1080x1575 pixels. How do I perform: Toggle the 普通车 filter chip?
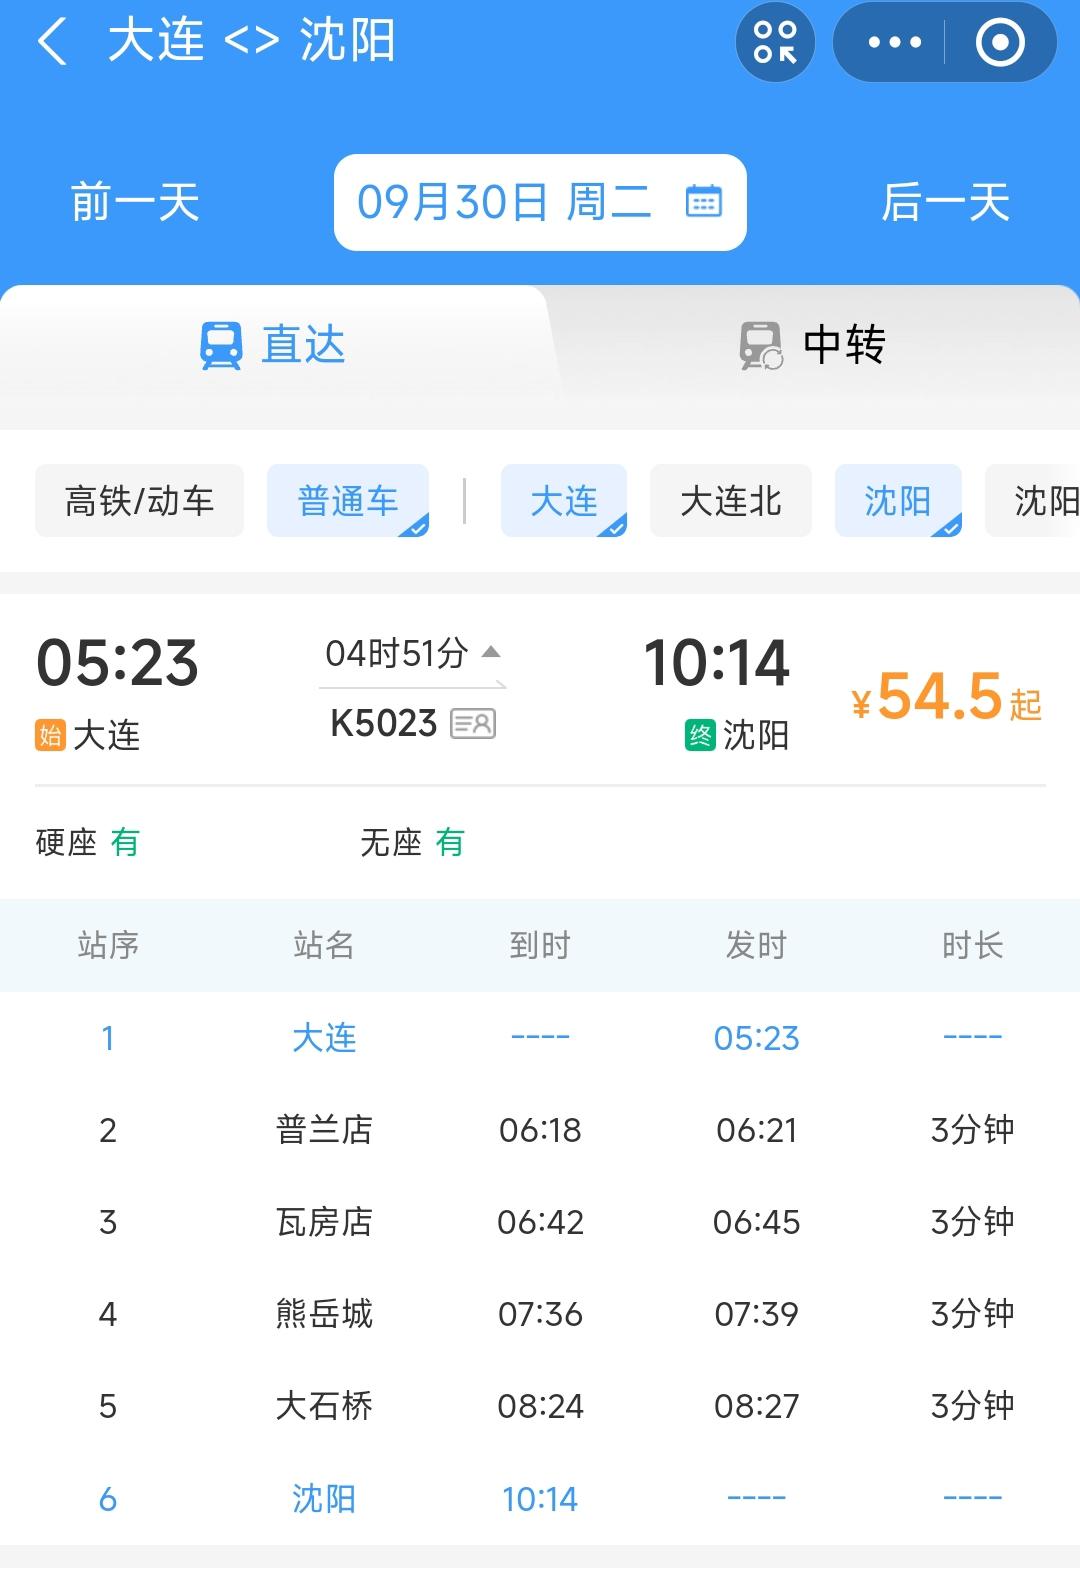(x=348, y=501)
